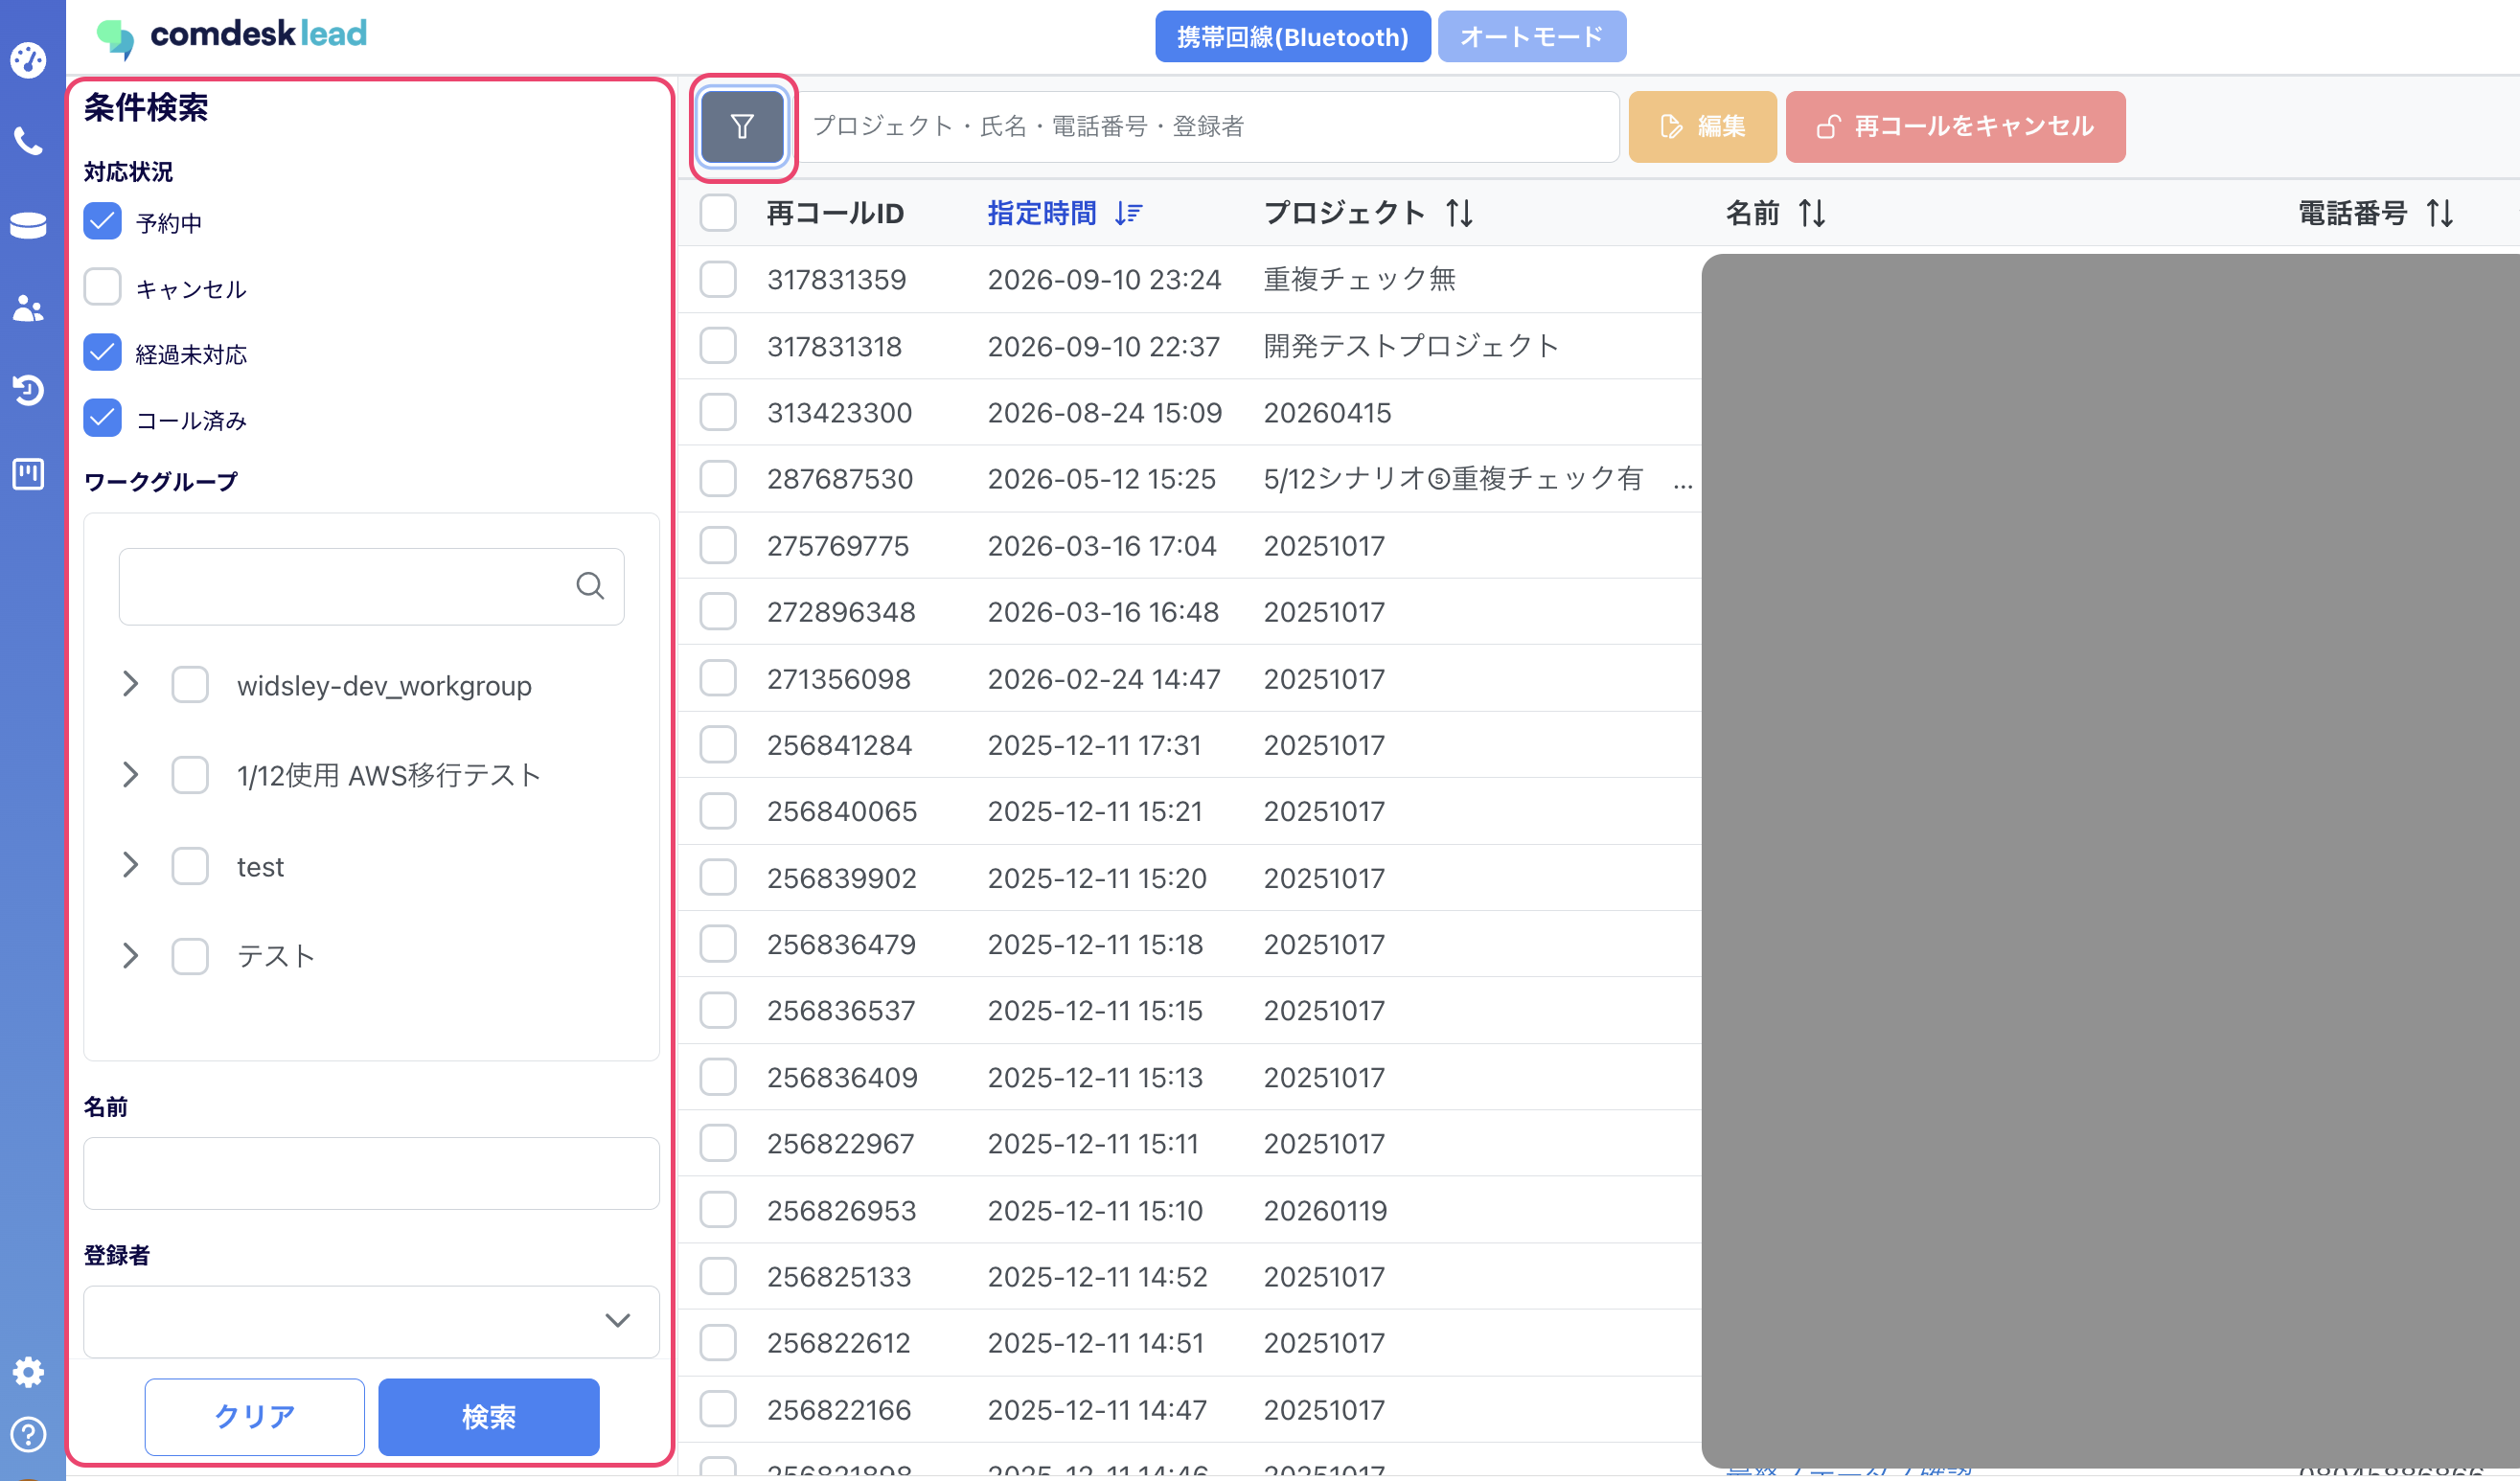Open the settings gear icon in sidebar
The width and height of the screenshot is (2520, 1481).
coord(28,1371)
